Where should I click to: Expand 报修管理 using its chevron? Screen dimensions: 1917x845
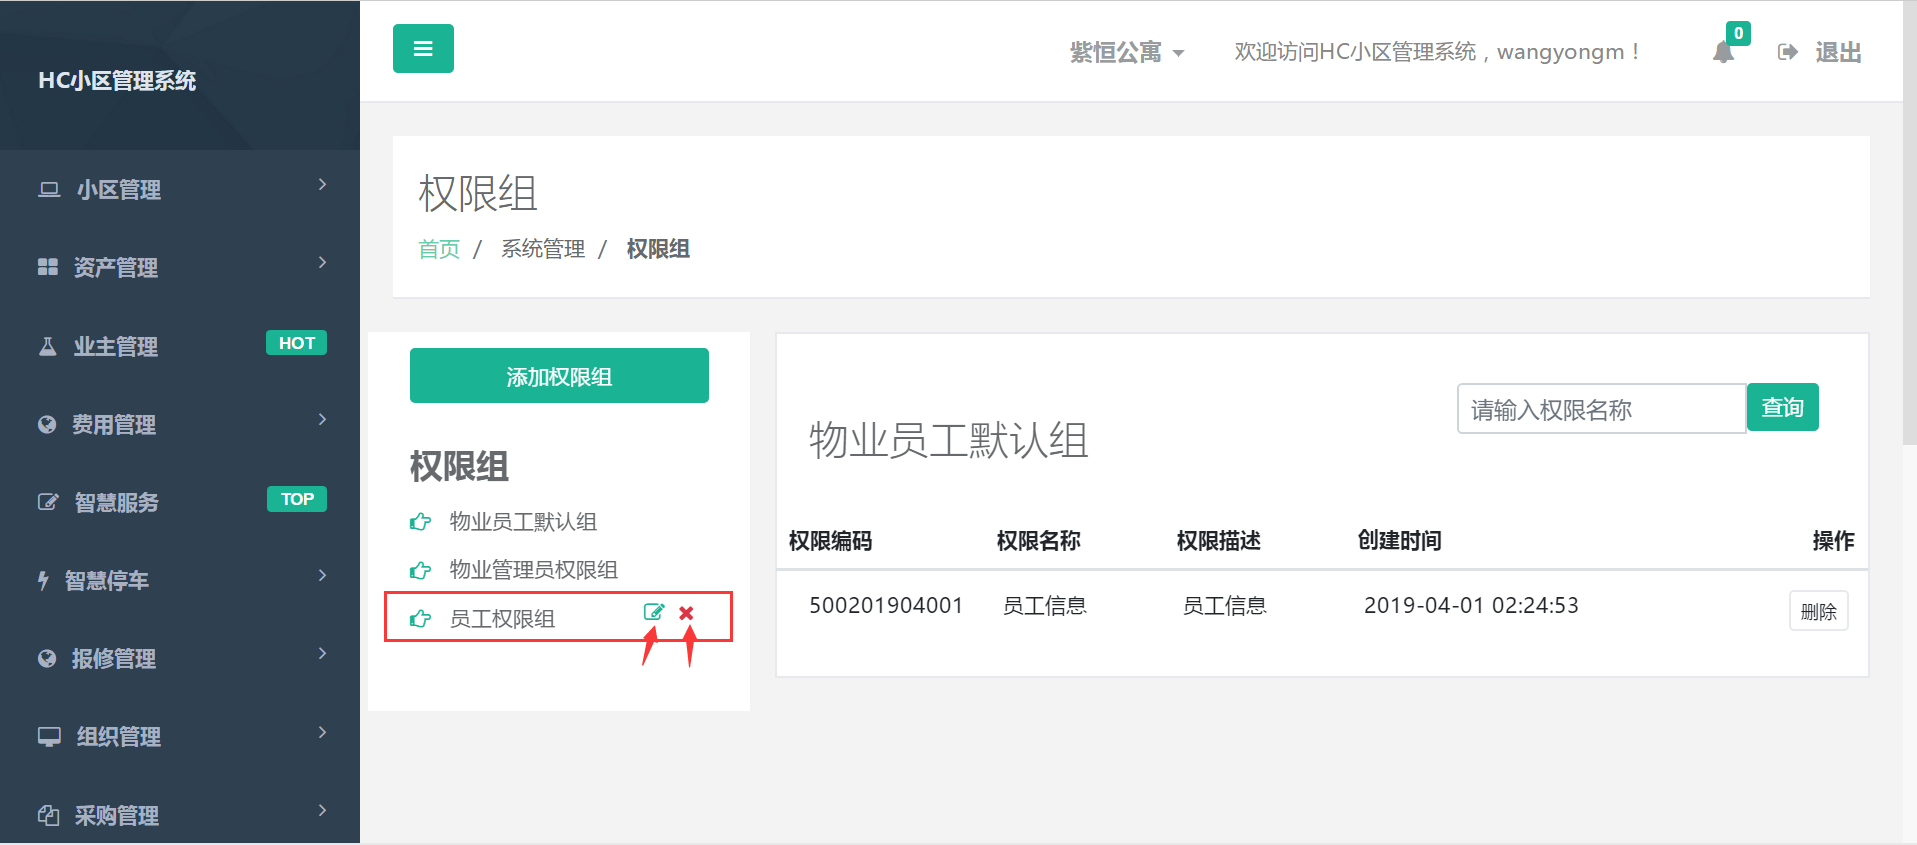tap(322, 653)
